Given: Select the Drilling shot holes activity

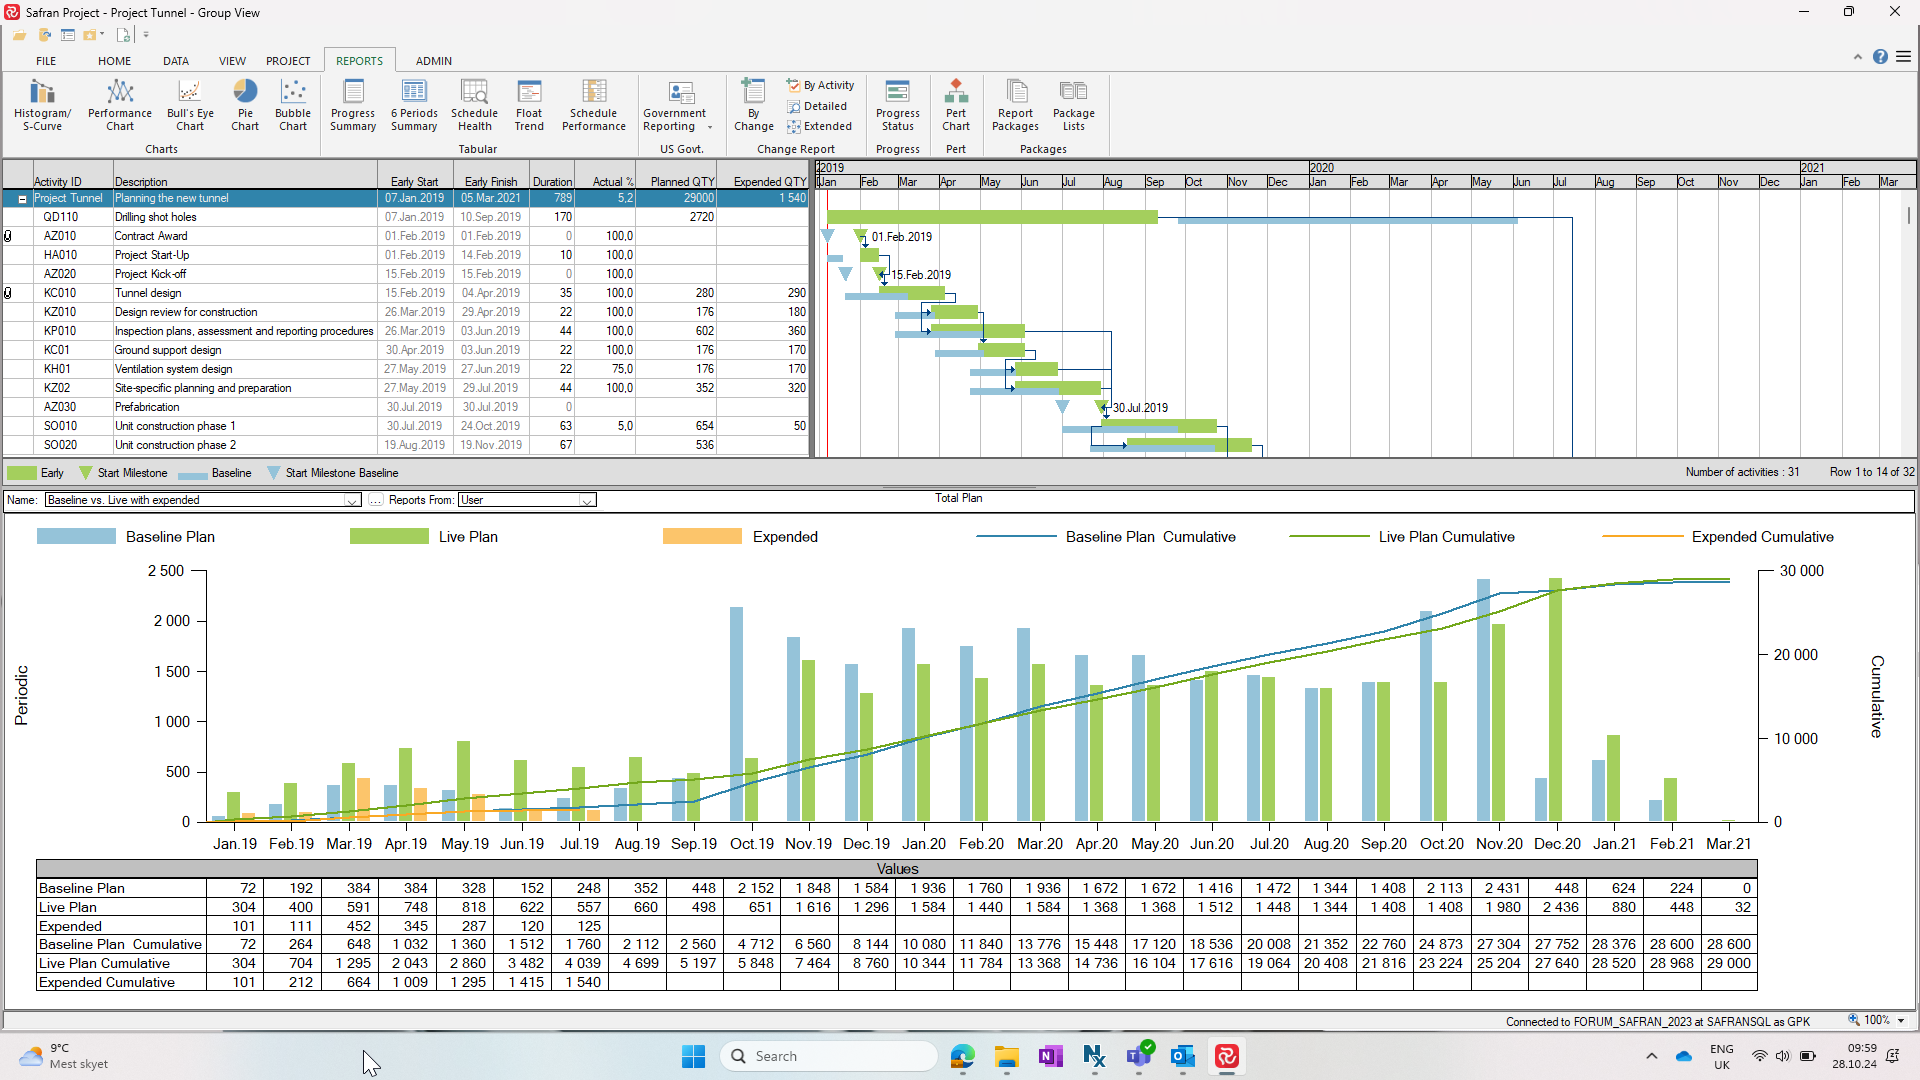Looking at the screenshot, I should pyautogui.click(x=405, y=217).
